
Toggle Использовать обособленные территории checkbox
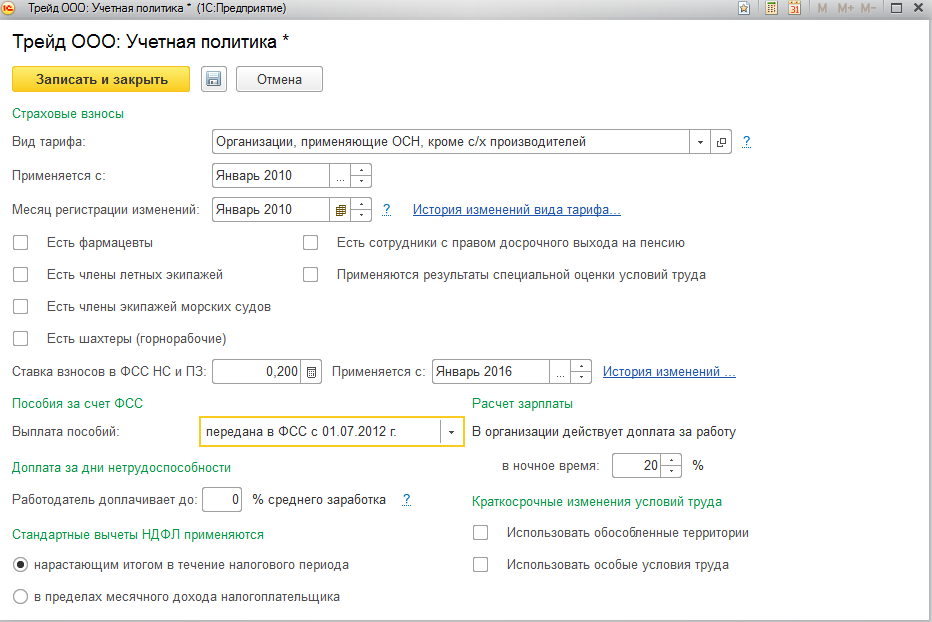point(481,533)
